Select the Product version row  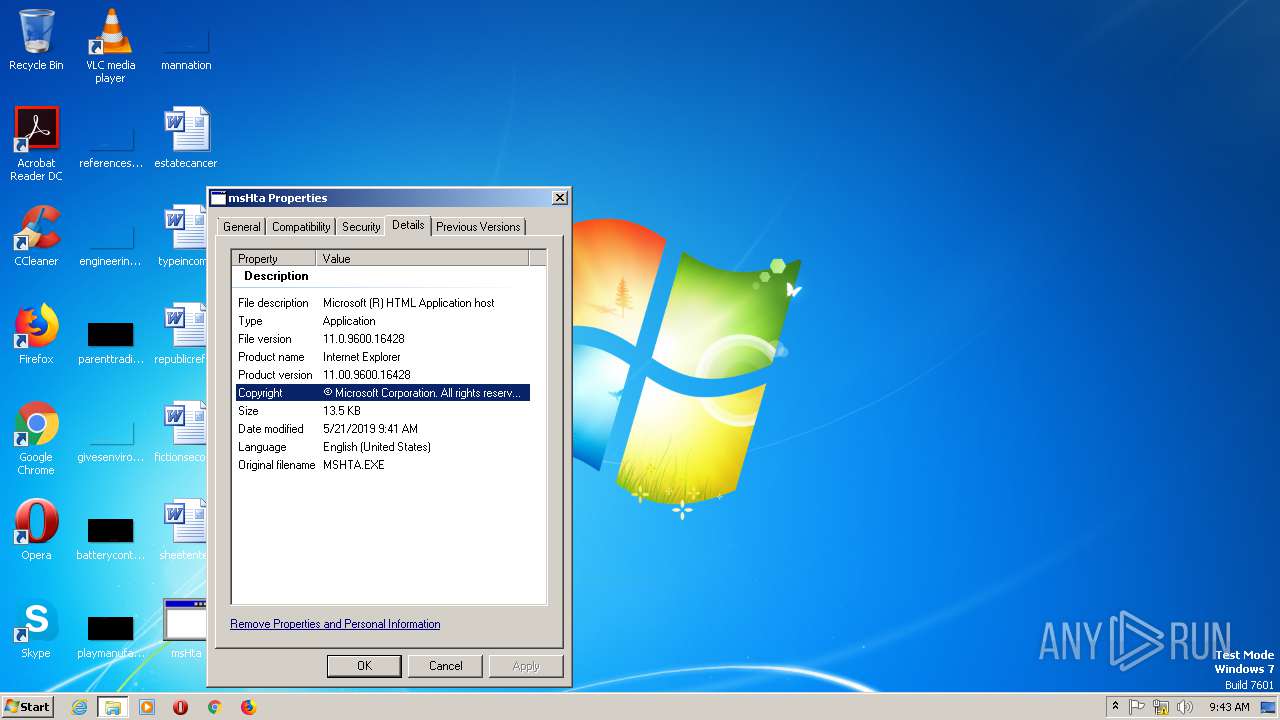tap(383, 375)
